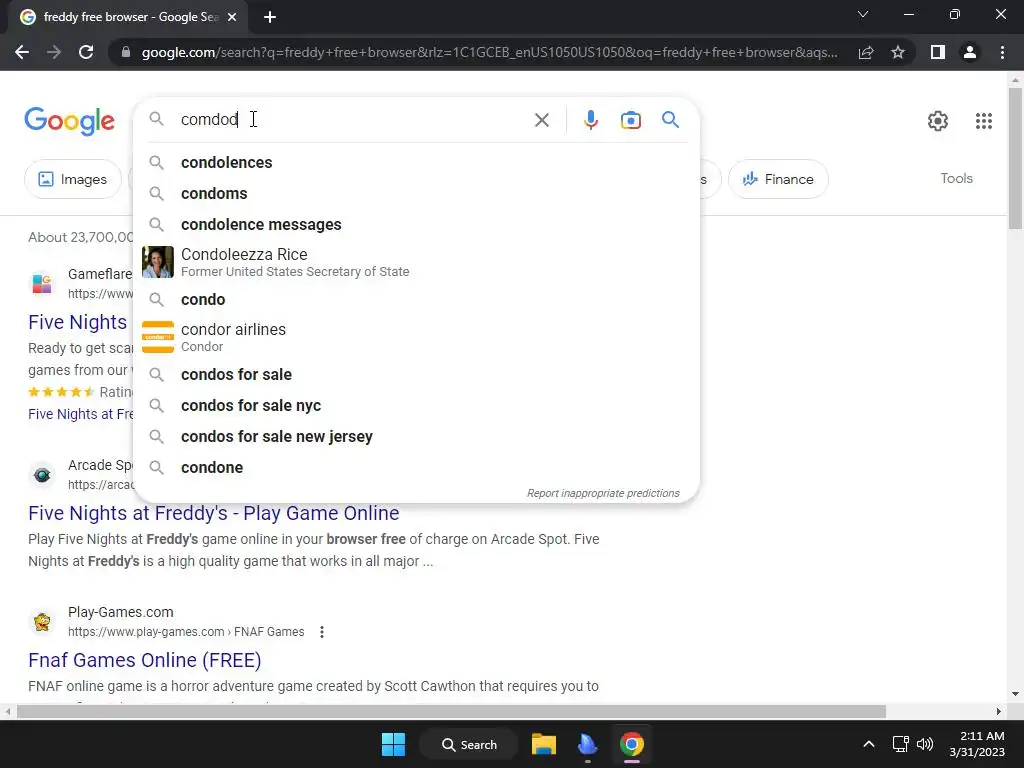Go to Google home via the logo
This screenshot has width=1024, height=768.
pos(69,121)
